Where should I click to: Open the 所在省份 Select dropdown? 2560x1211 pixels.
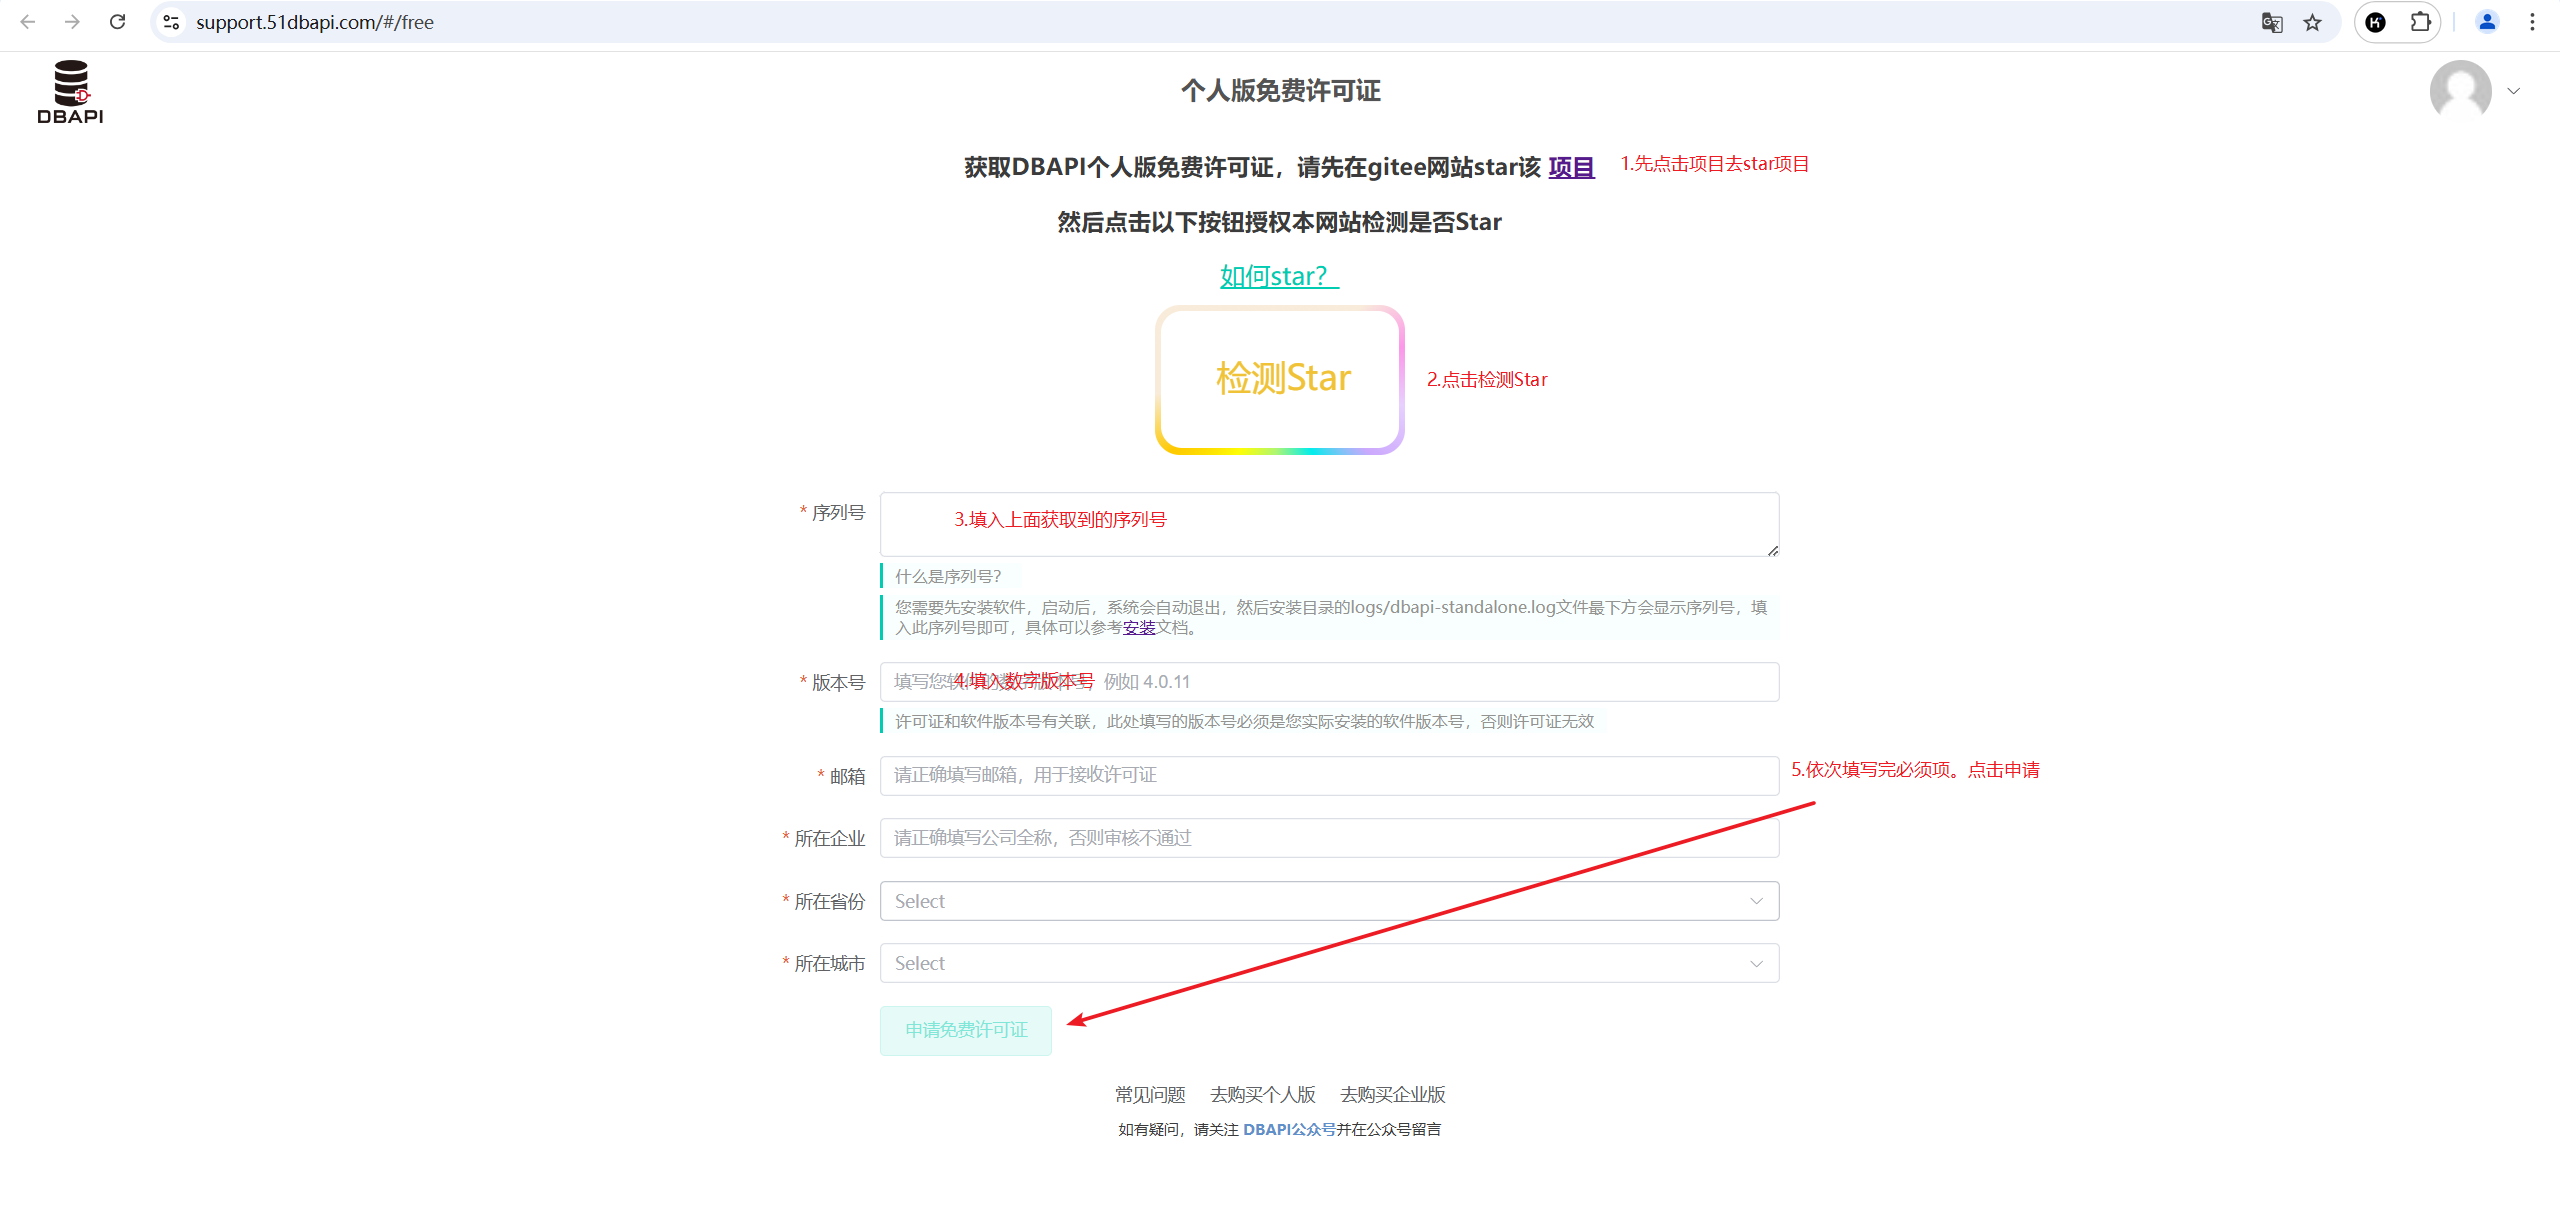[1328, 900]
